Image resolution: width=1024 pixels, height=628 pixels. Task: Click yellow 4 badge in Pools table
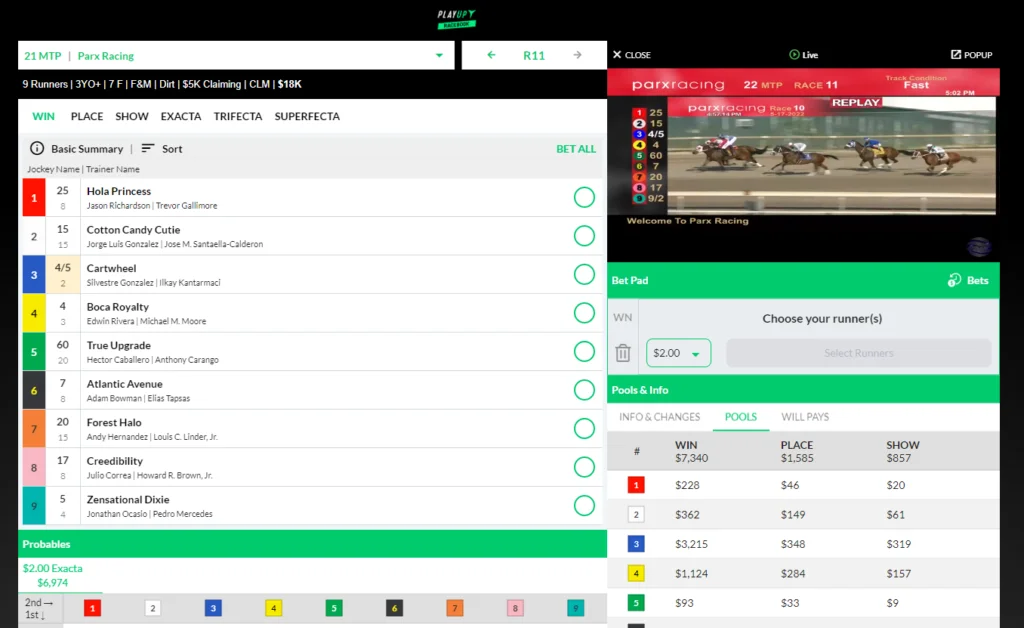[636, 573]
